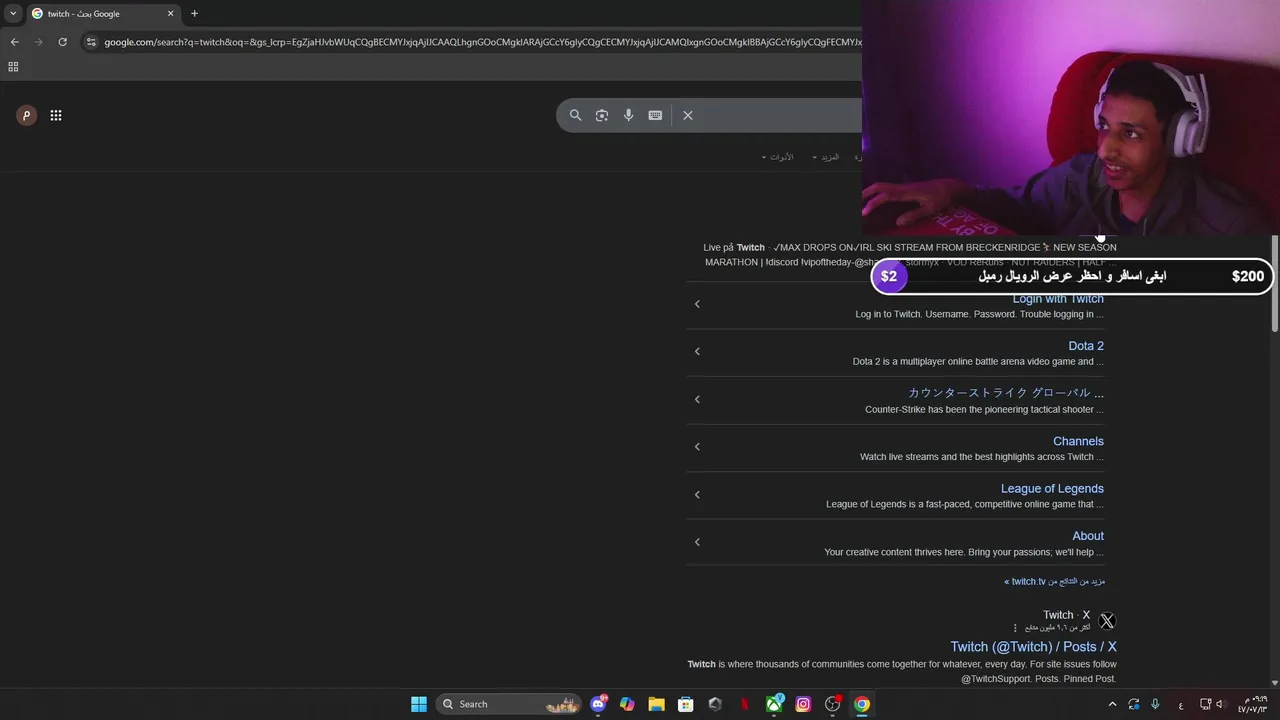Open the taskbar clock and date
This screenshot has width=1280, height=720.
1253,704
